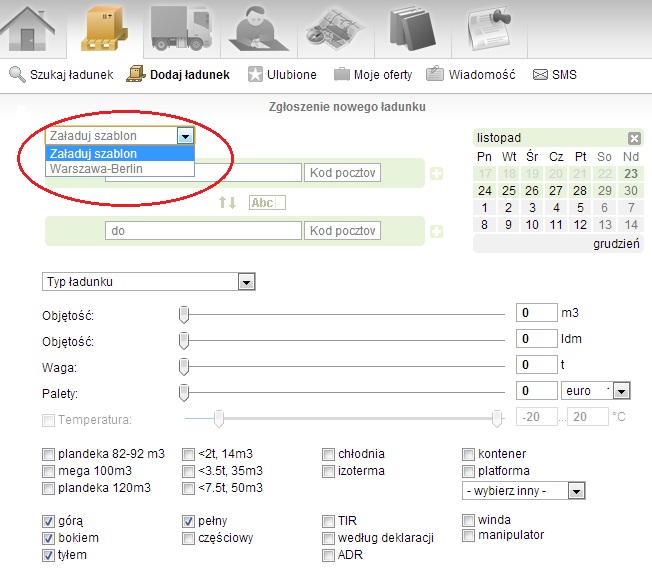Click the Abc text mode button
The height and width of the screenshot is (571, 652).
point(267,203)
